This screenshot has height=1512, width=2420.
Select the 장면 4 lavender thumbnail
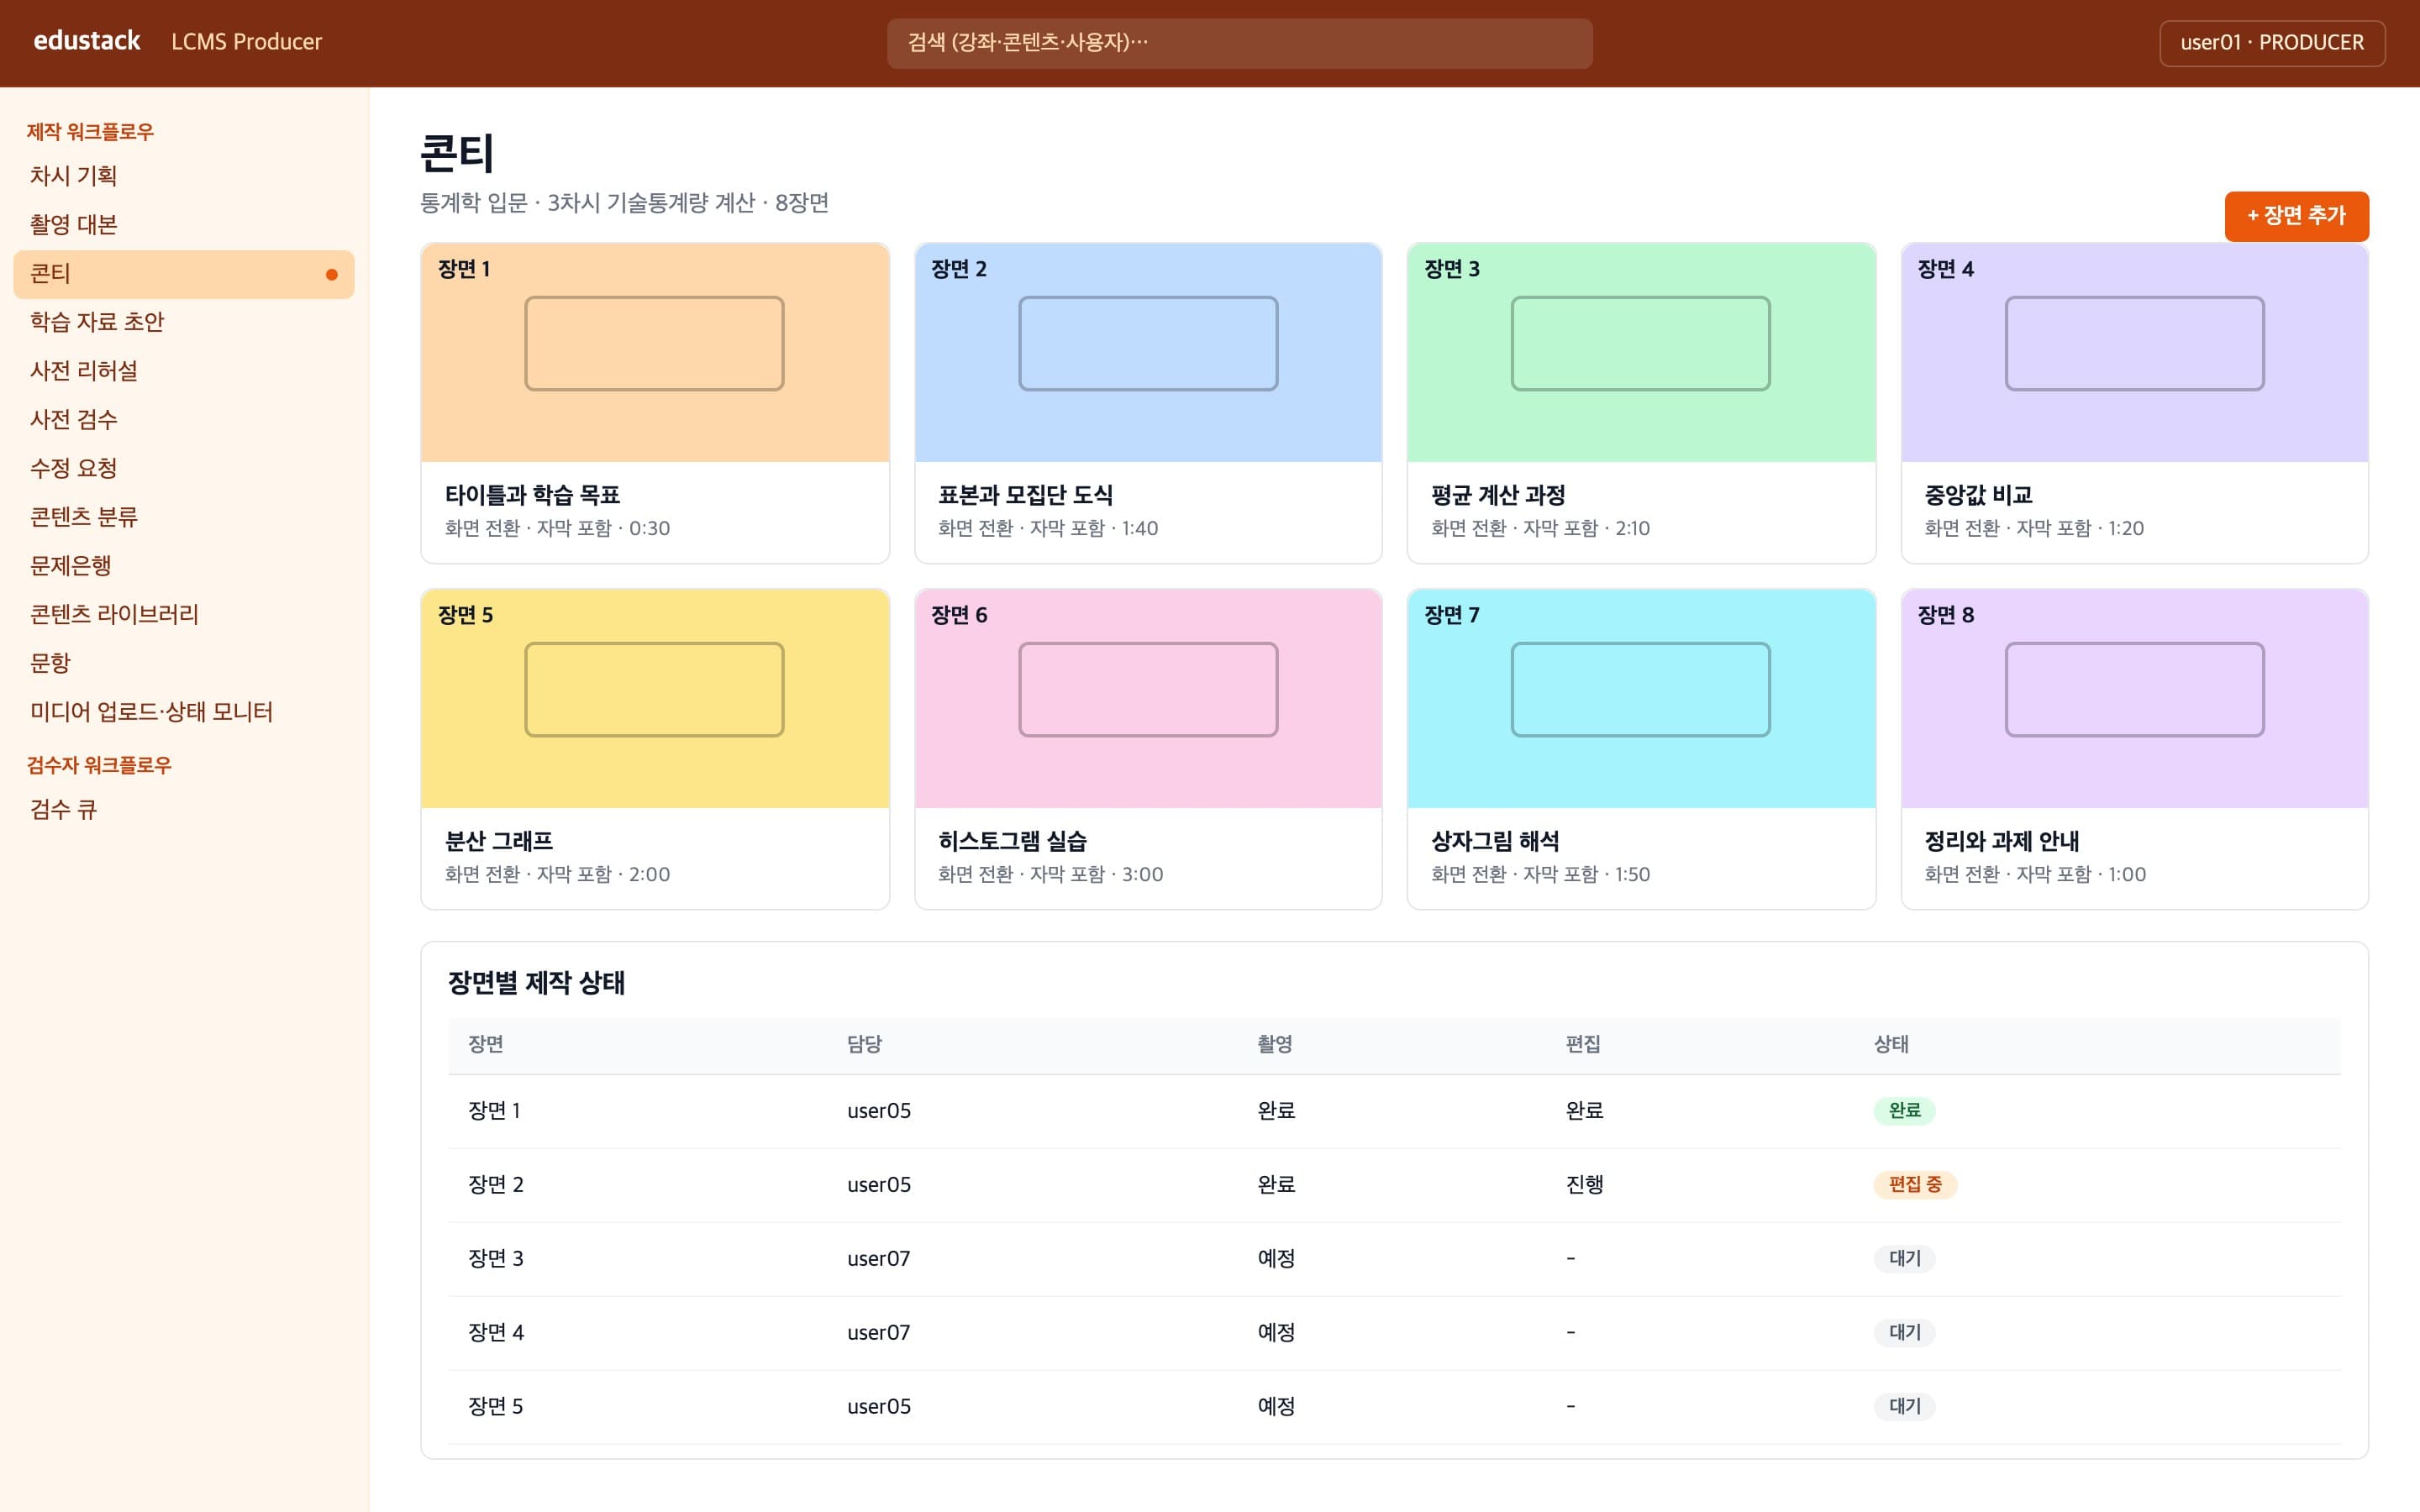(x=2134, y=352)
